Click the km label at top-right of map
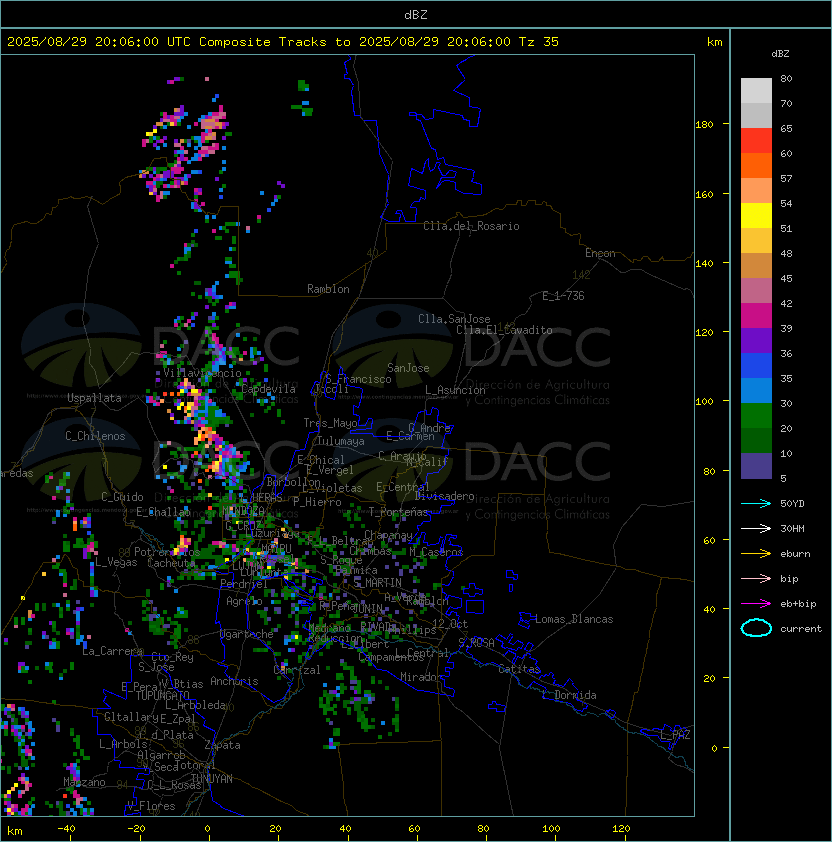This screenshot has height=842, width=832. click(714, 42)
